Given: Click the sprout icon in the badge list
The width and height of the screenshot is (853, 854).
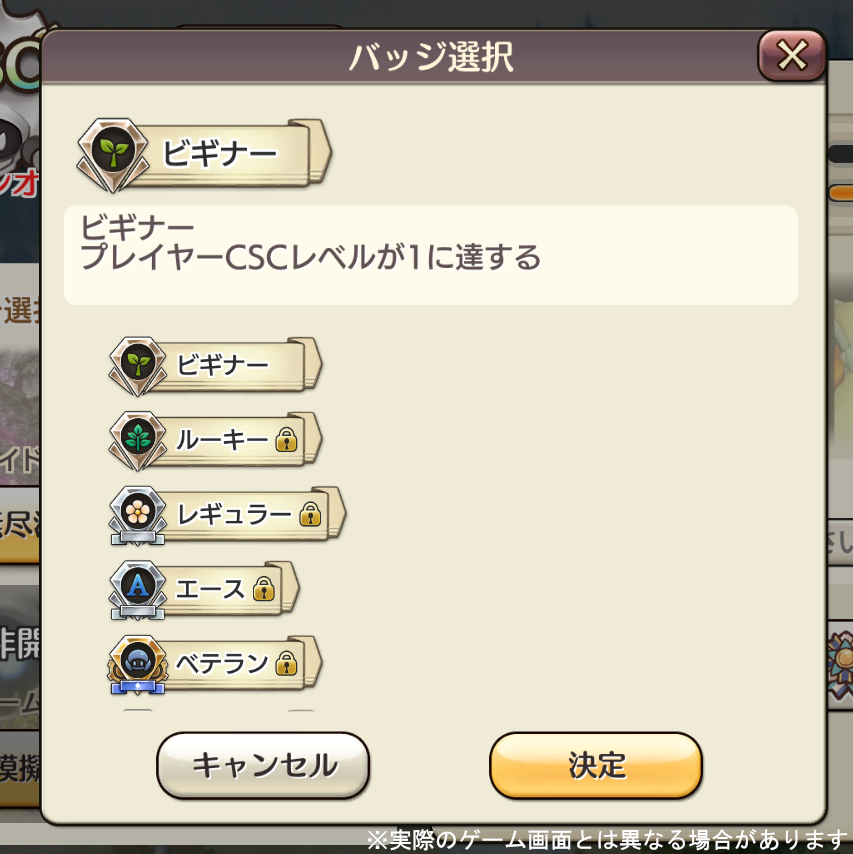Looking at the screenshot, I should click(x=138, y=363).
